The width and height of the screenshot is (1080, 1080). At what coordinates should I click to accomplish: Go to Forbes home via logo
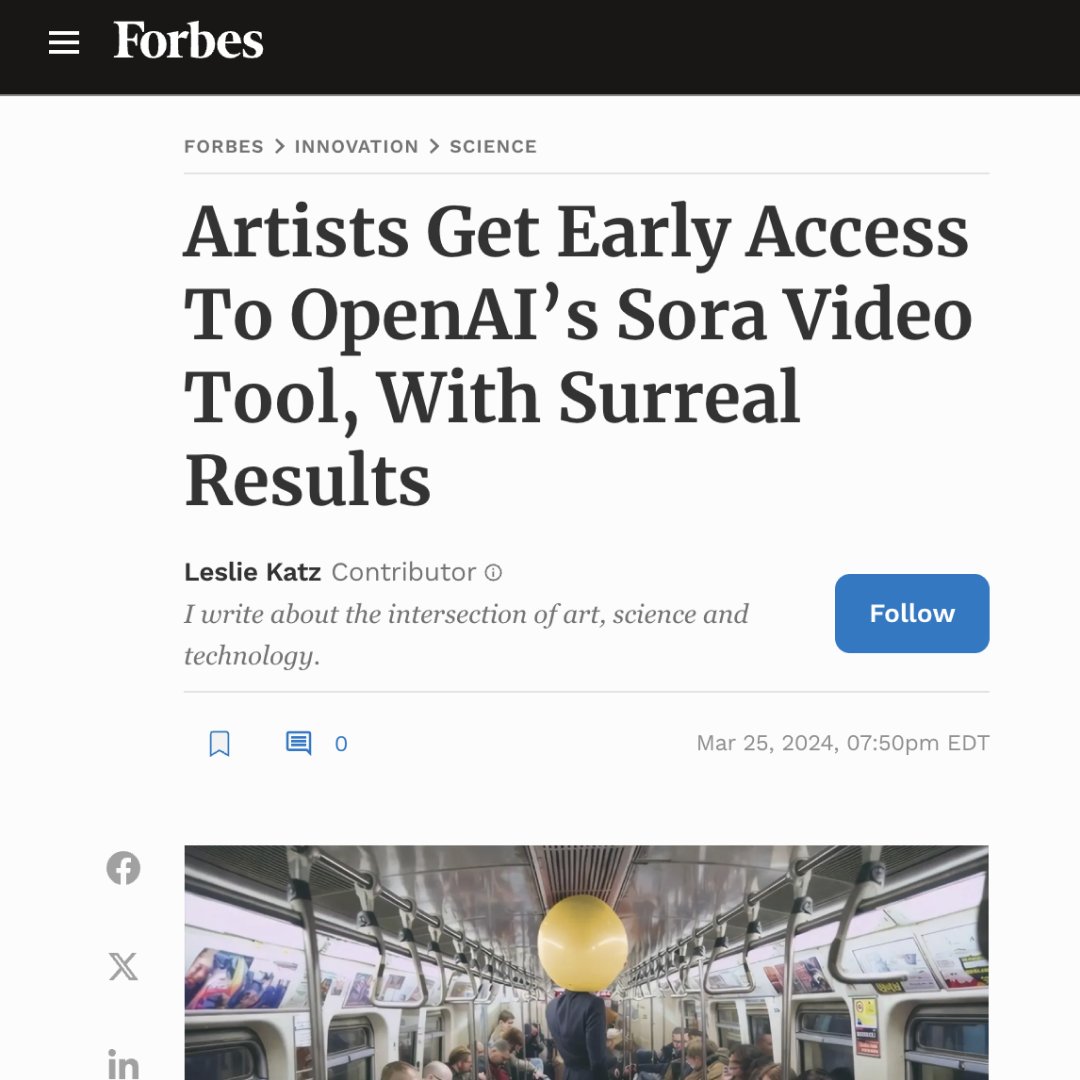(188, 40)
